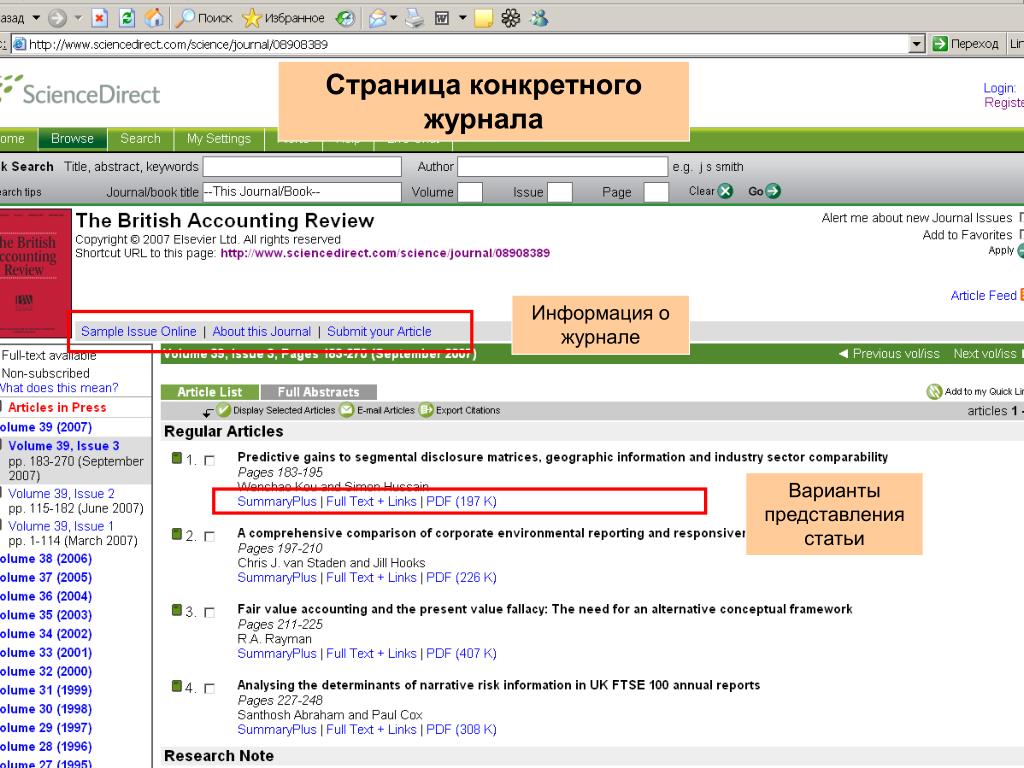Click the Author search field
The width and height of the screenshot is (1024, 768).
point(562,167)
